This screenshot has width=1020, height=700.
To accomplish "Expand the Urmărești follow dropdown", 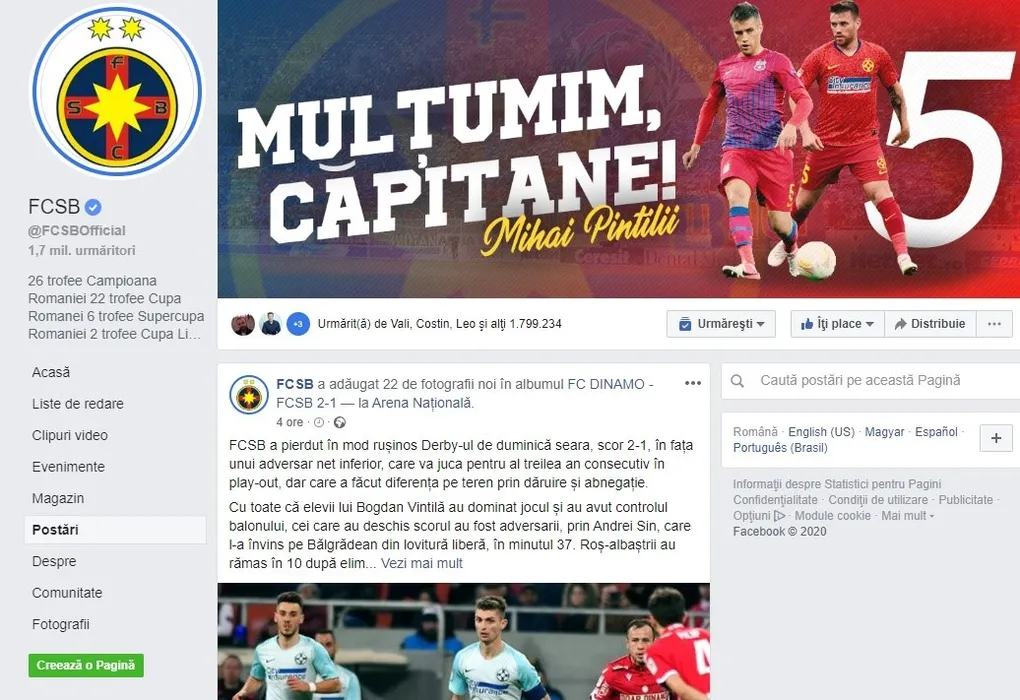I will coord(721,324).
